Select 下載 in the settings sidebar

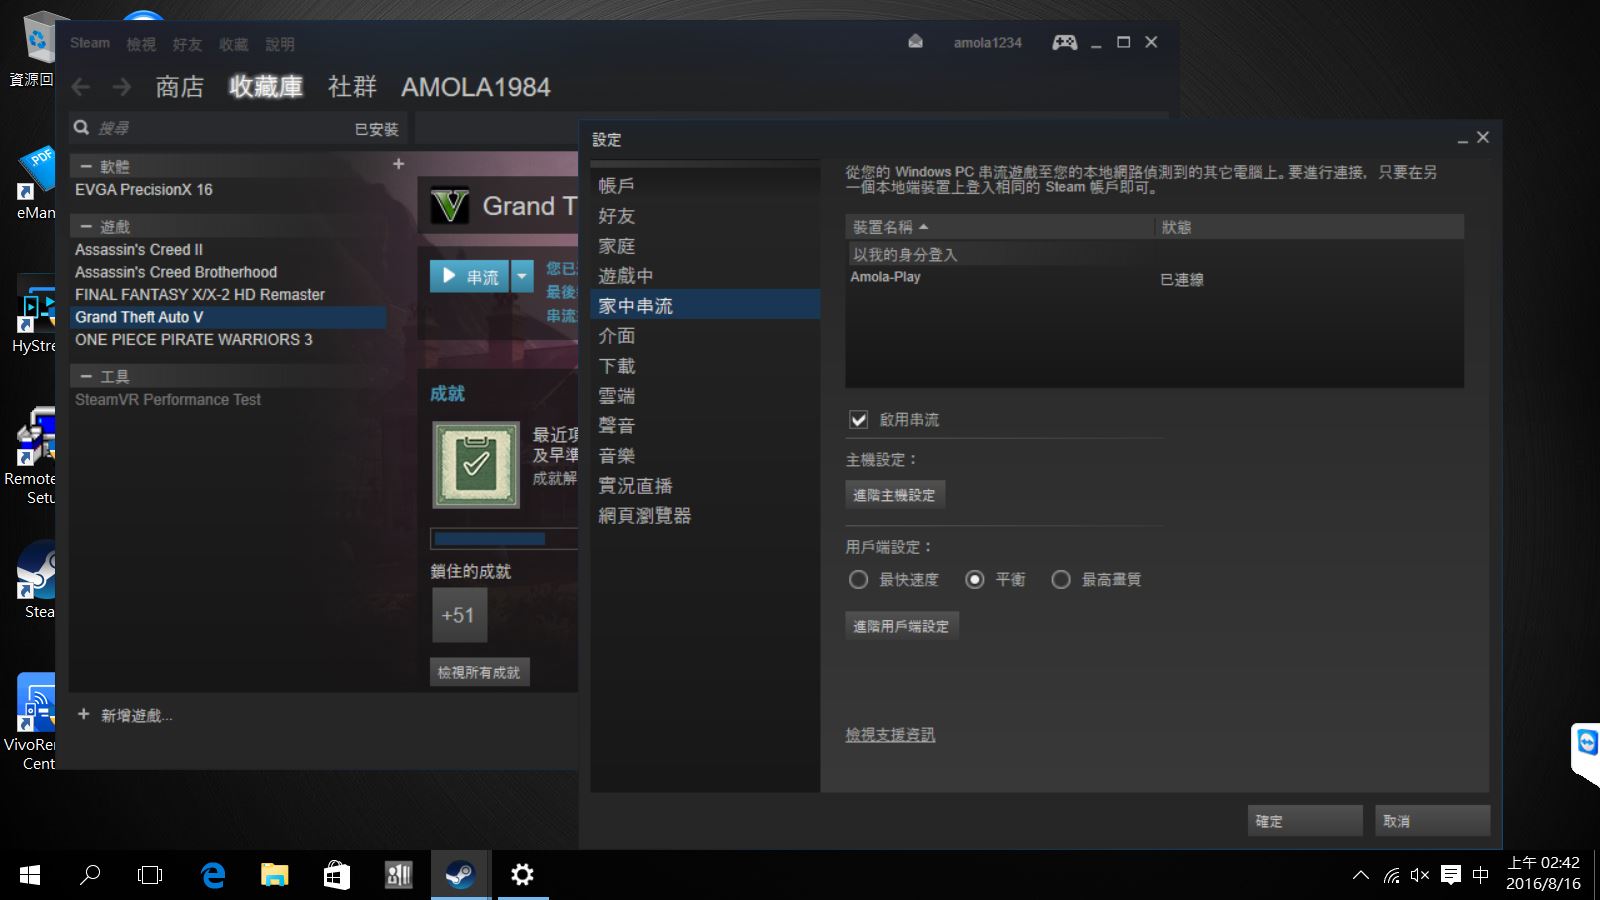705,365
